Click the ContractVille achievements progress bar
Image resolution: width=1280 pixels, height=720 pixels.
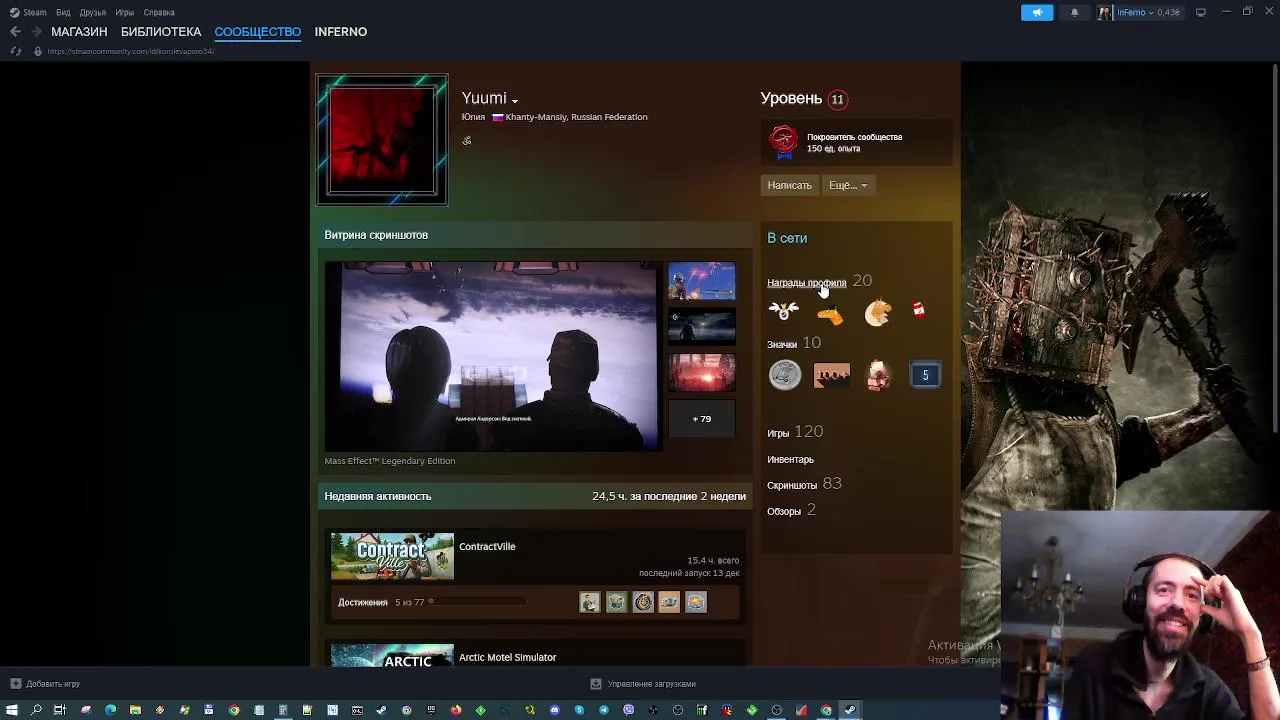click(x=477, y=602)
